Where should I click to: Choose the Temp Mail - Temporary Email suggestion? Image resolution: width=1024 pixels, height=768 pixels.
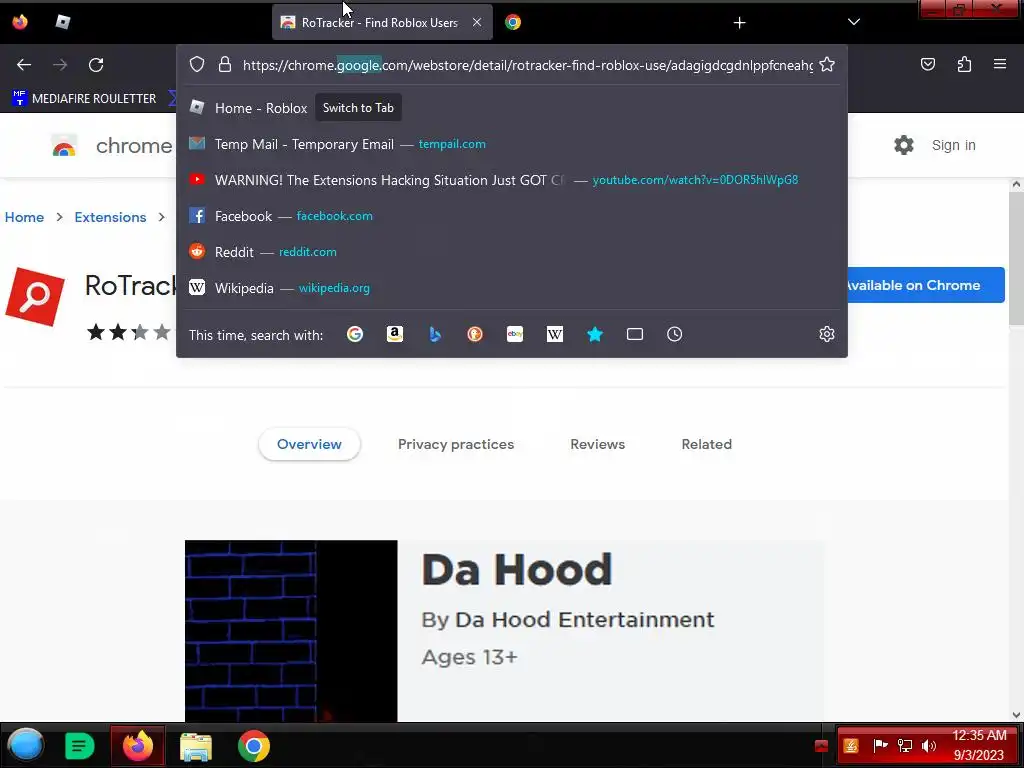[x=512, y=144]
